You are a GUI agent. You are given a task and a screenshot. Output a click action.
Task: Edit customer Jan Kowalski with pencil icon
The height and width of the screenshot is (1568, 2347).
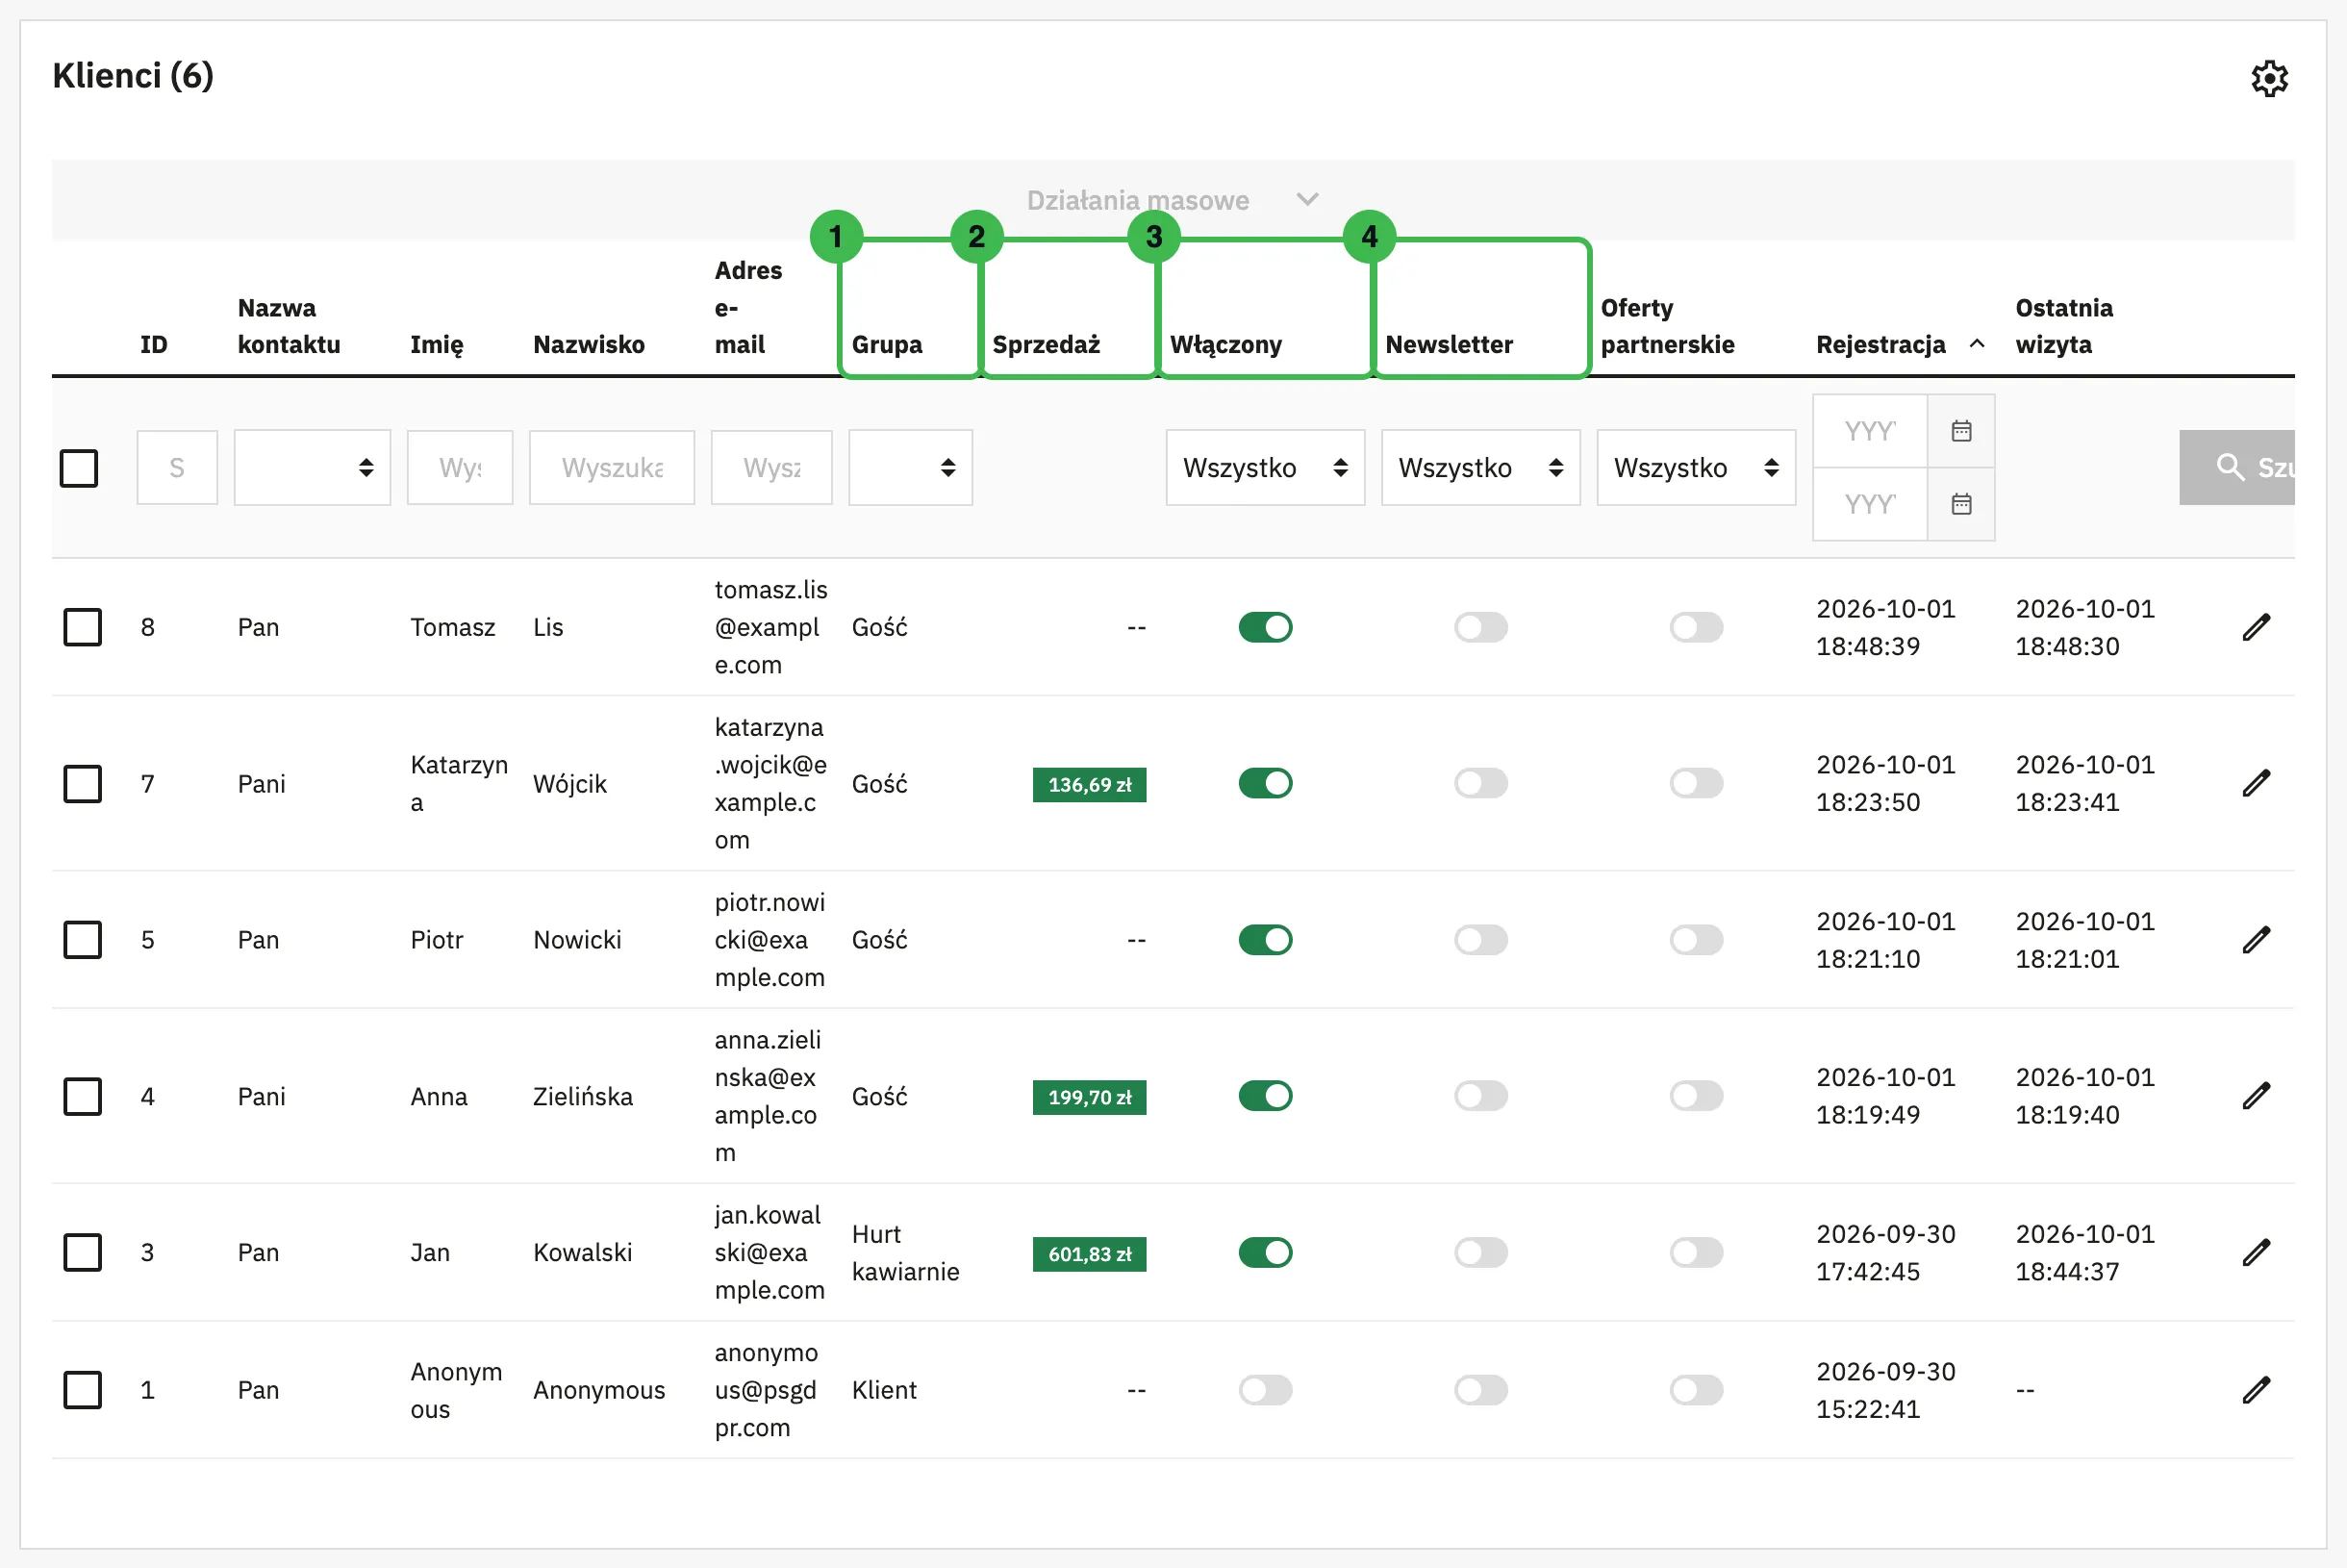[2256, 1252]
